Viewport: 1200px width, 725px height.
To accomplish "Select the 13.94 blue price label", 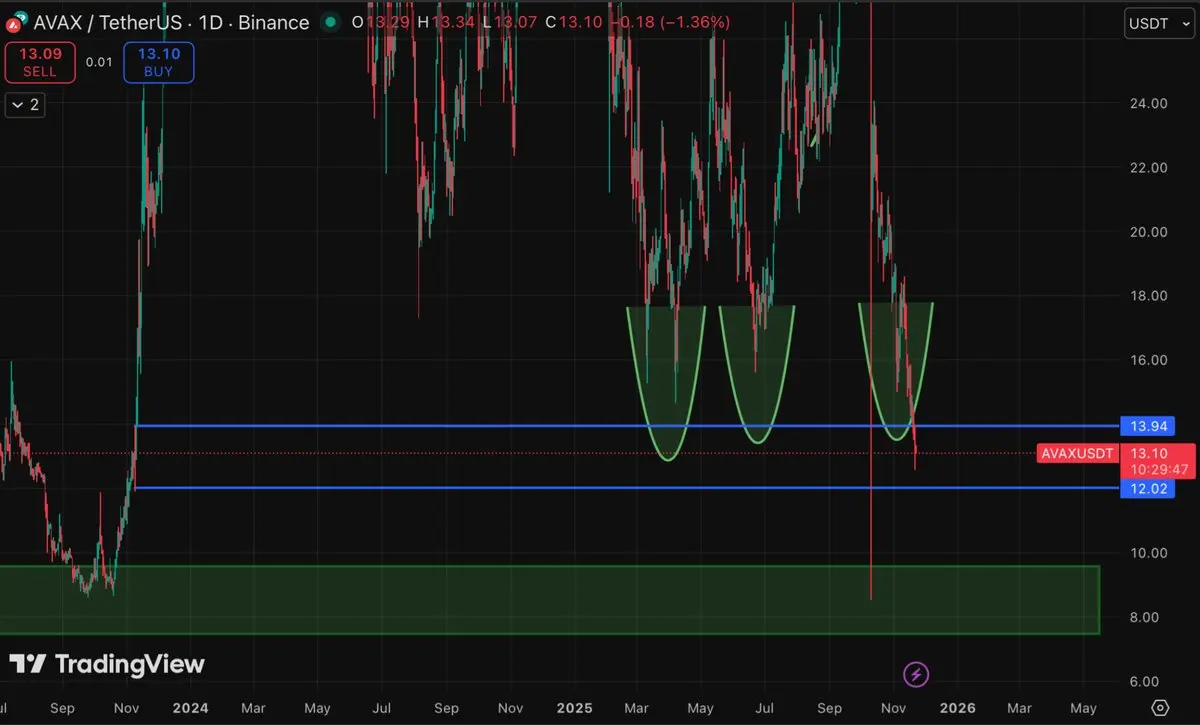I will 1148,426.
